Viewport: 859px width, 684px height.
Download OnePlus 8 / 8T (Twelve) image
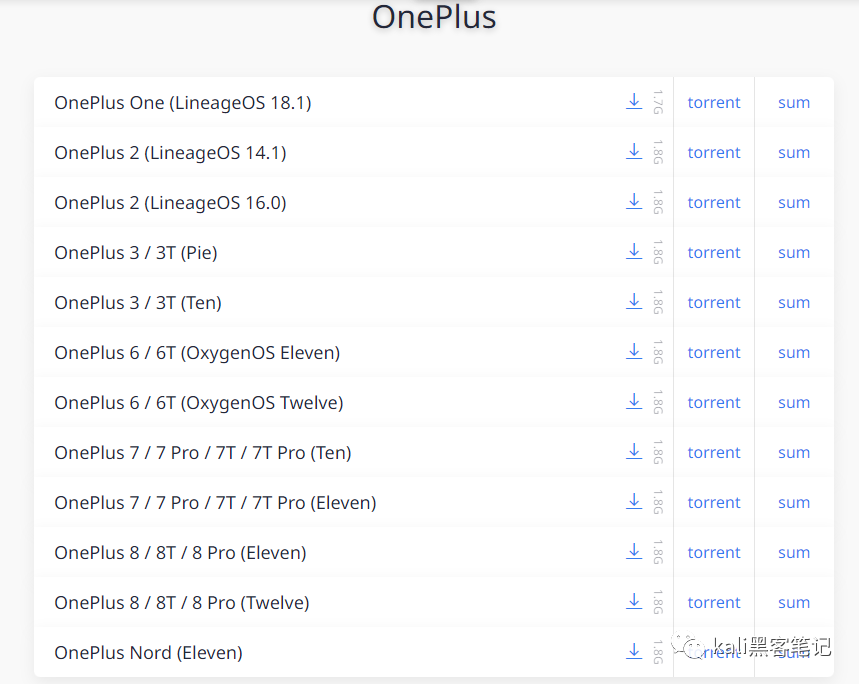(x=634, y=601)
